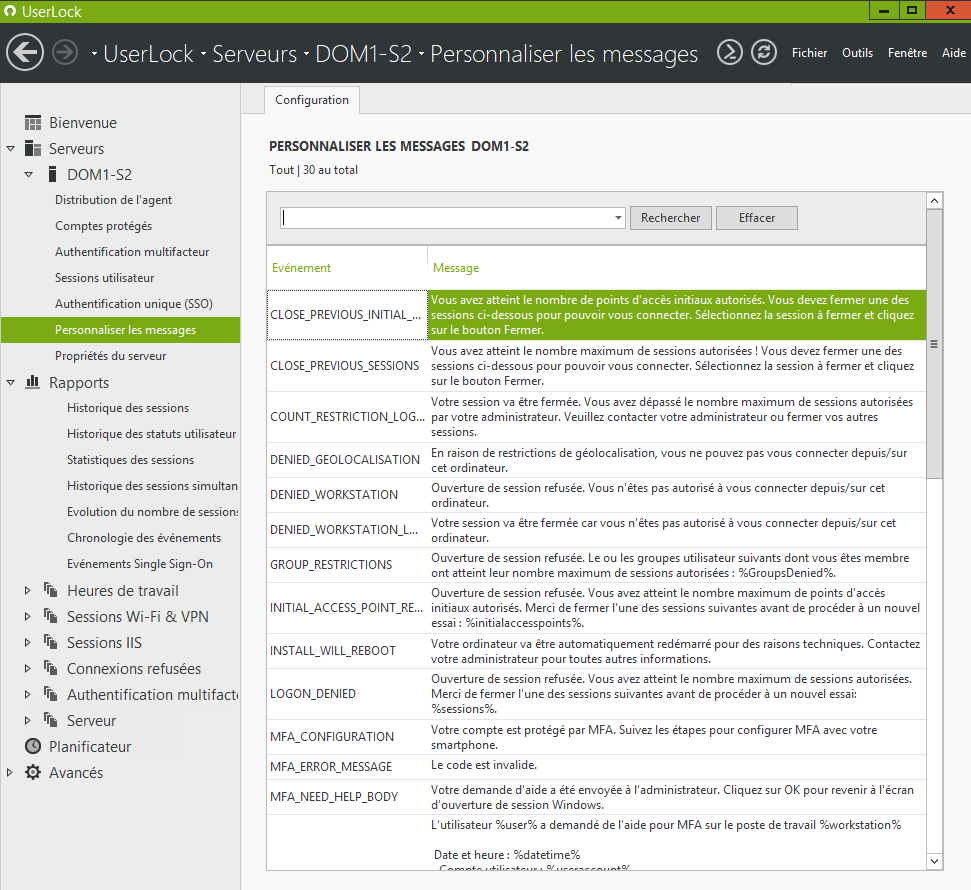
Task: Collapse the Rapports tree node
Action: point(11,383)
